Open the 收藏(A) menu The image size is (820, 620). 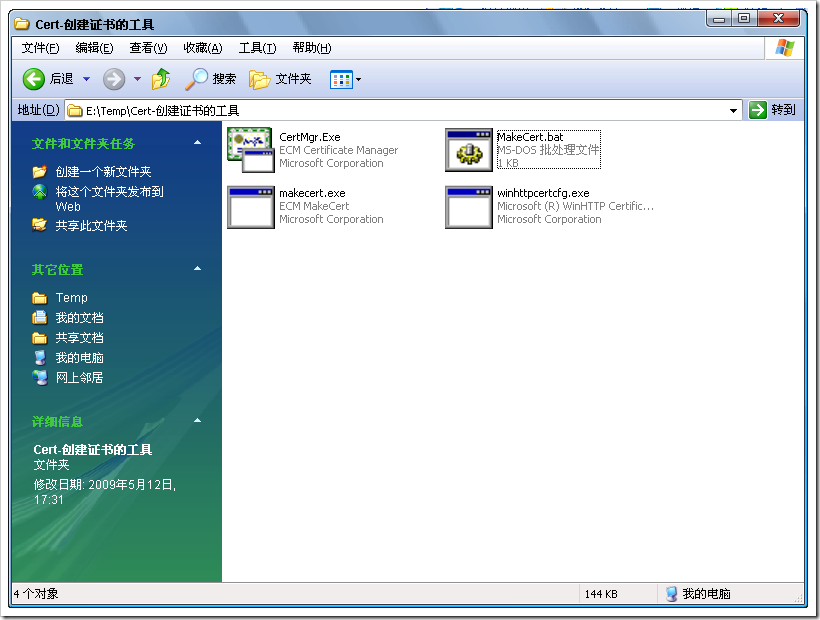tap(203, 48)
